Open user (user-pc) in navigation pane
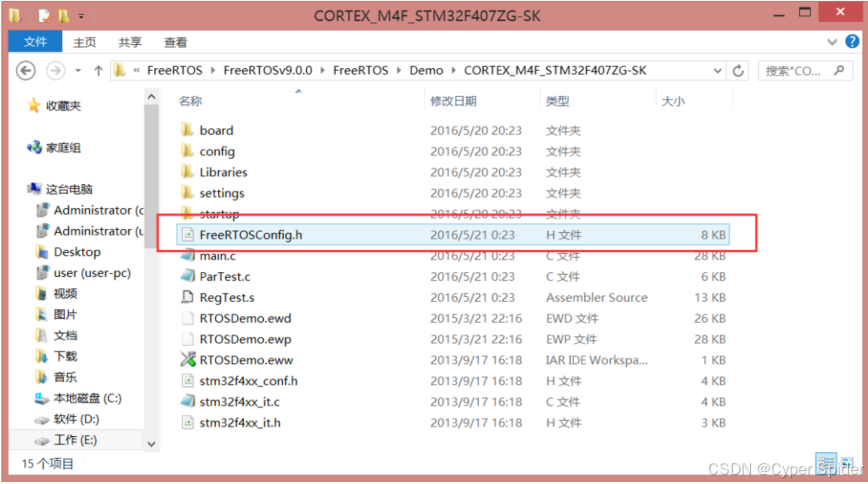The height and width of the screenshot is (484, 868). point(92,273)
